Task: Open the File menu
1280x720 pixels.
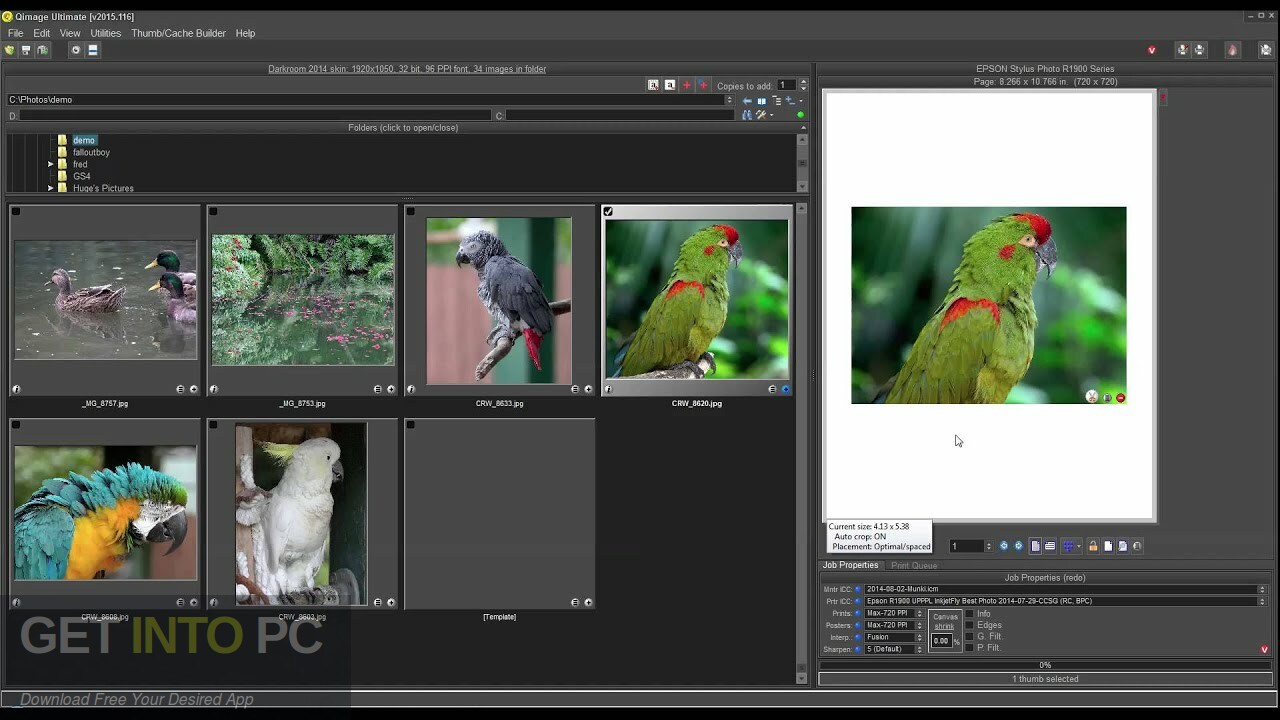Action: tap(16, 33)
